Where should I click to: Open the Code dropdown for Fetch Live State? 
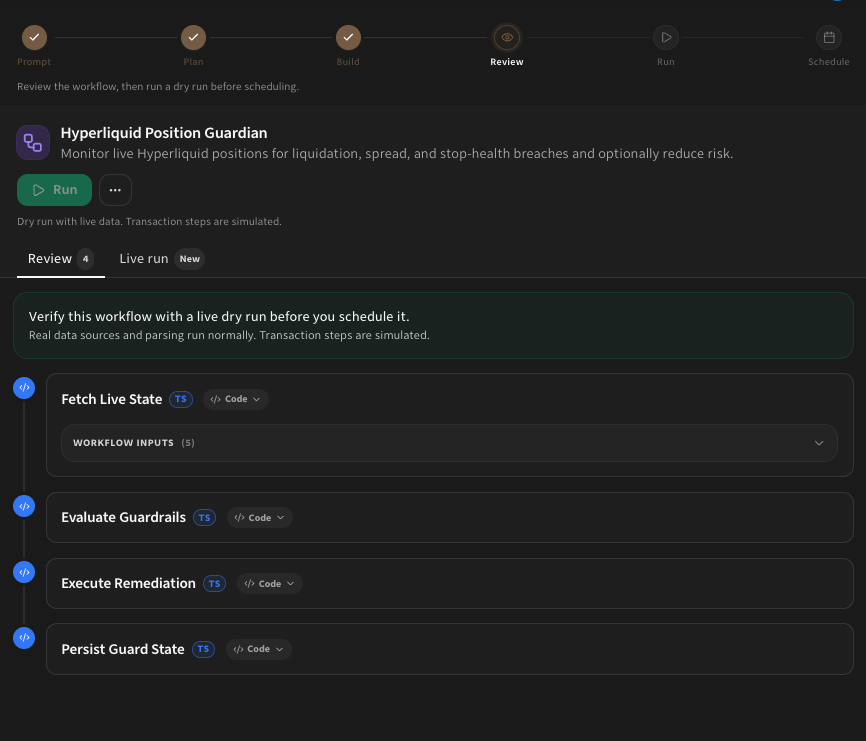pos(235,399)
